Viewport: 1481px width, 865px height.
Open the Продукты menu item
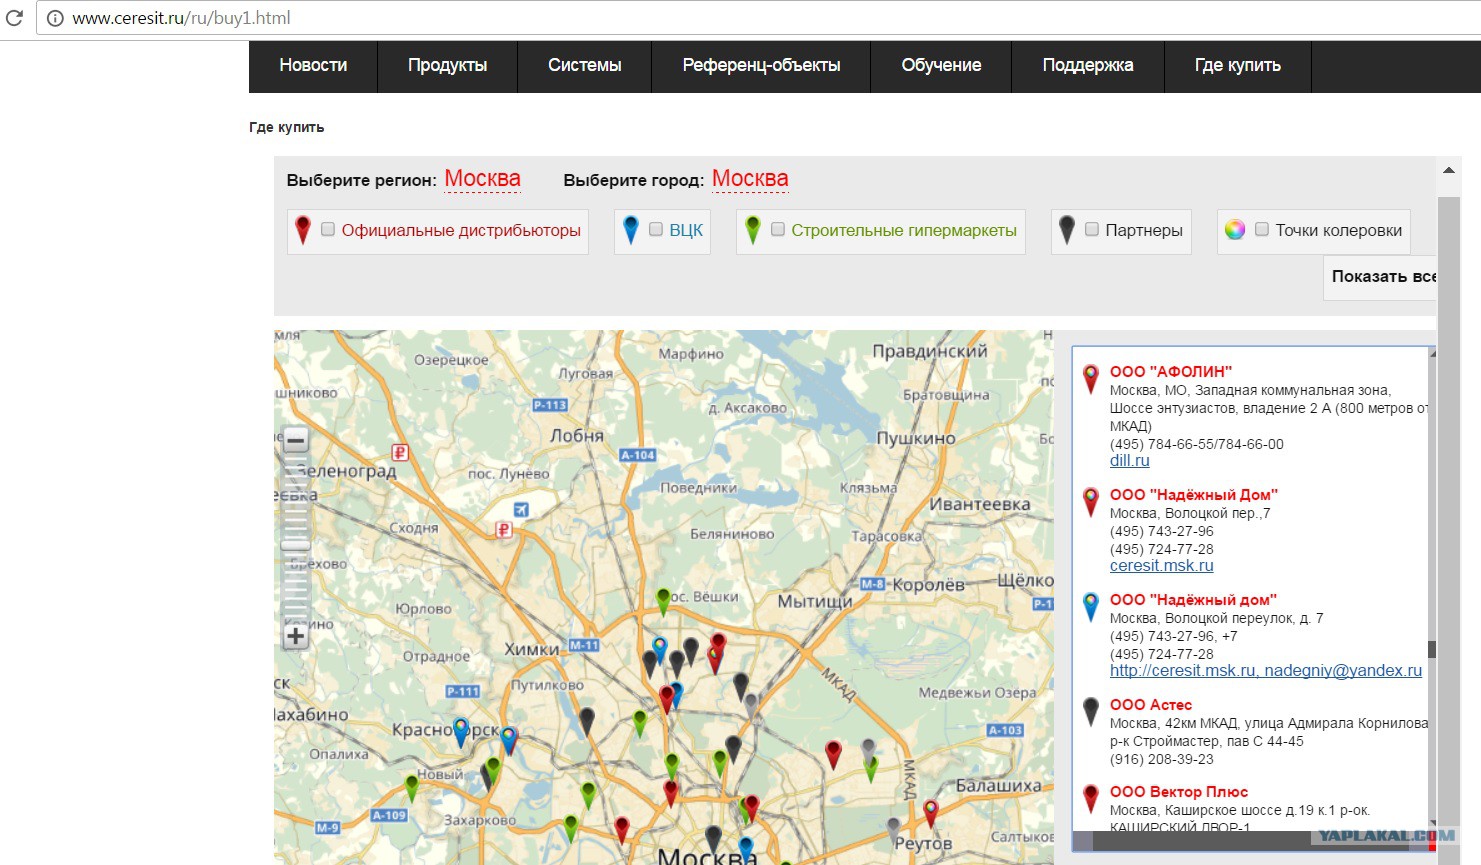pos(447,66)
